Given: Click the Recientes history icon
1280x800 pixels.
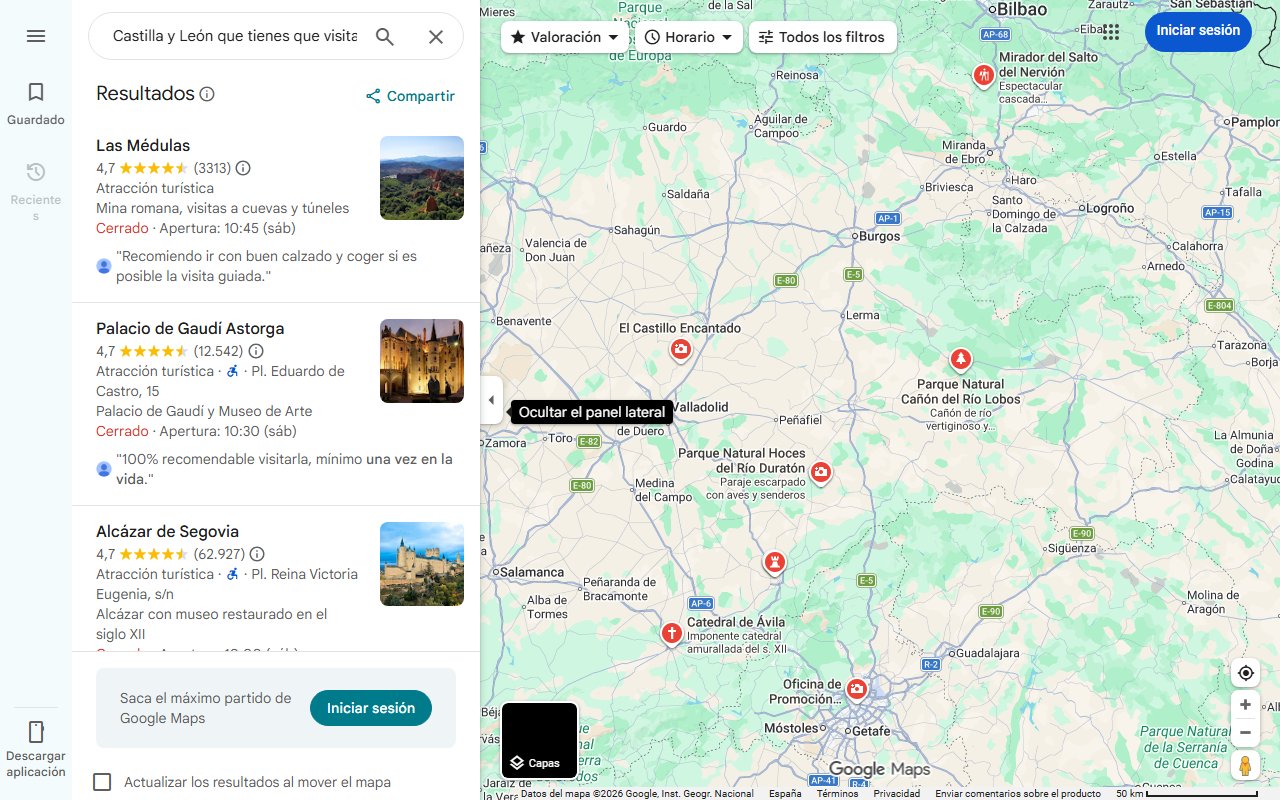Looking at the screenshot, I should 36,171.
